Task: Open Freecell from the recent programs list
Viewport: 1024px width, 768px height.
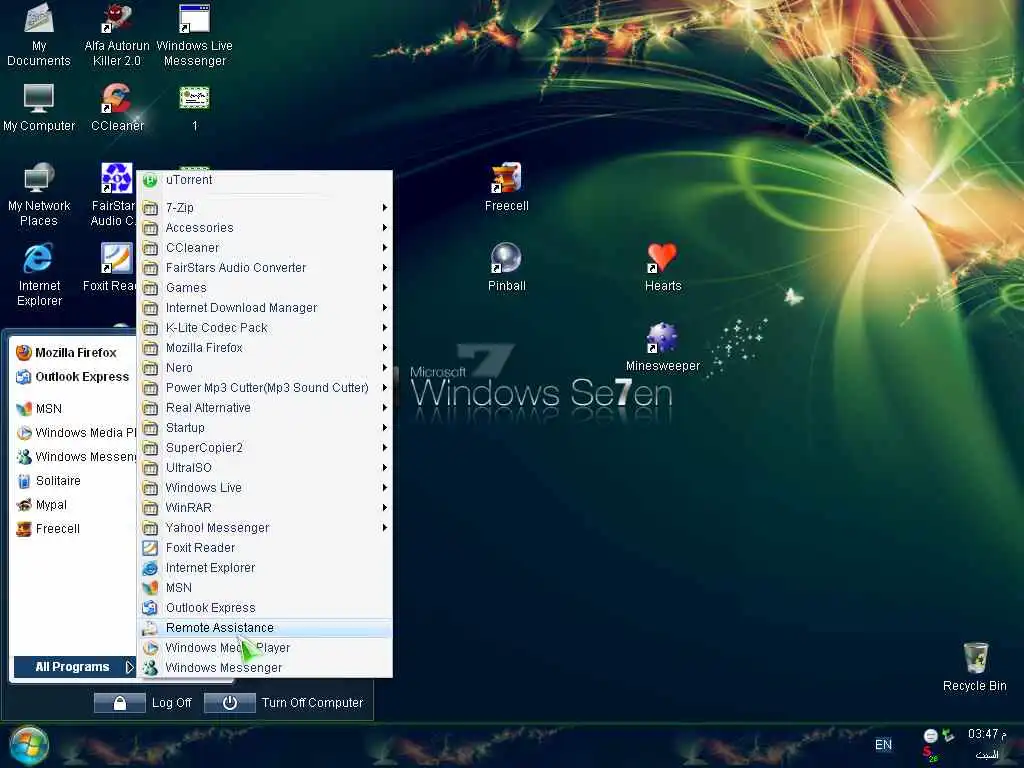Action: pyautogui.click(x=74, y=529)
